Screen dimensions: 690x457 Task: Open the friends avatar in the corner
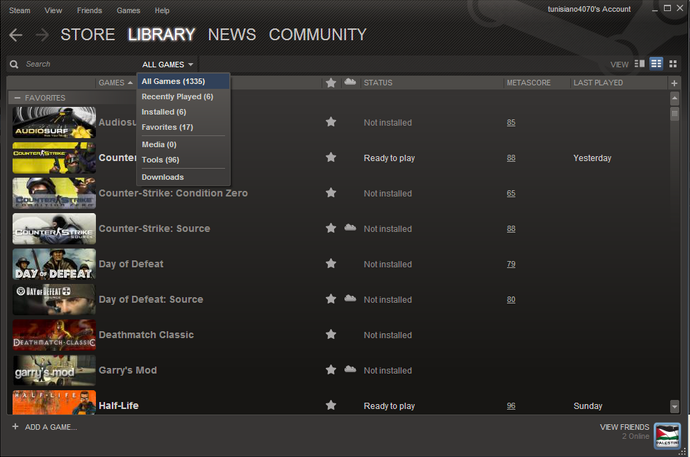667,435
